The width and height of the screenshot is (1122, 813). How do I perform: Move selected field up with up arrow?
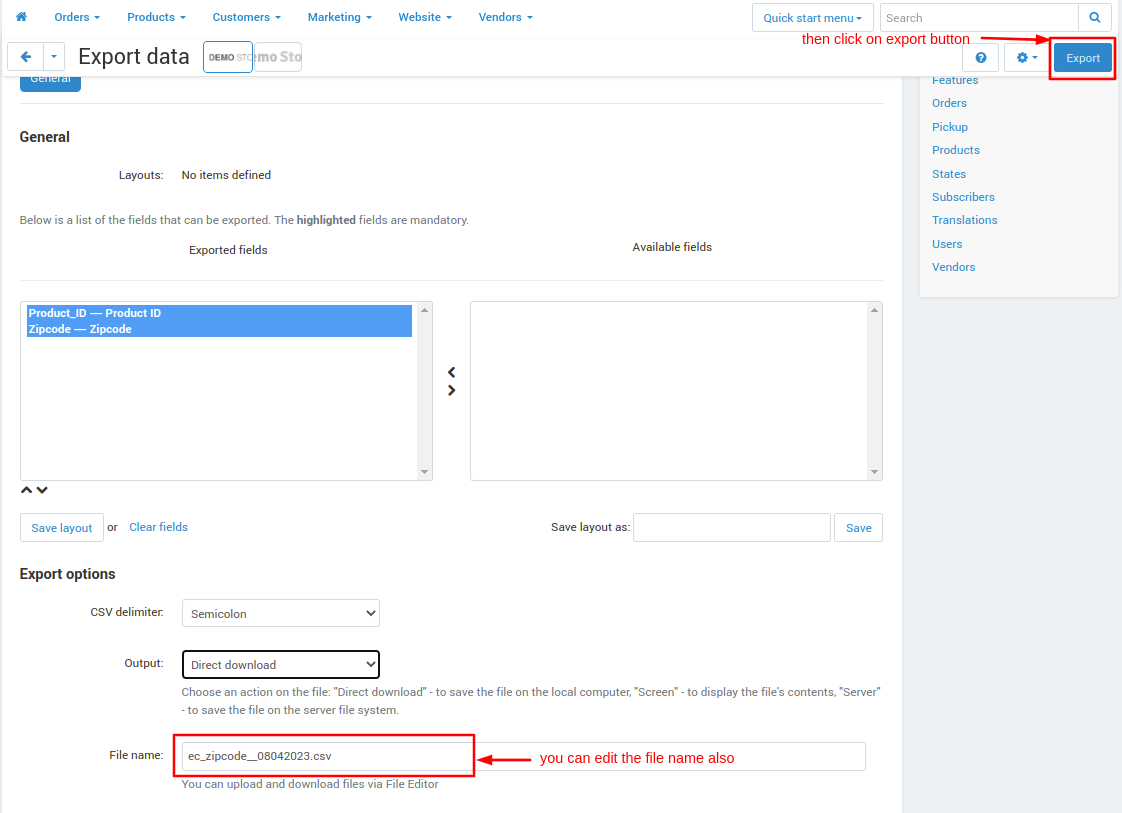pos(26,490)
